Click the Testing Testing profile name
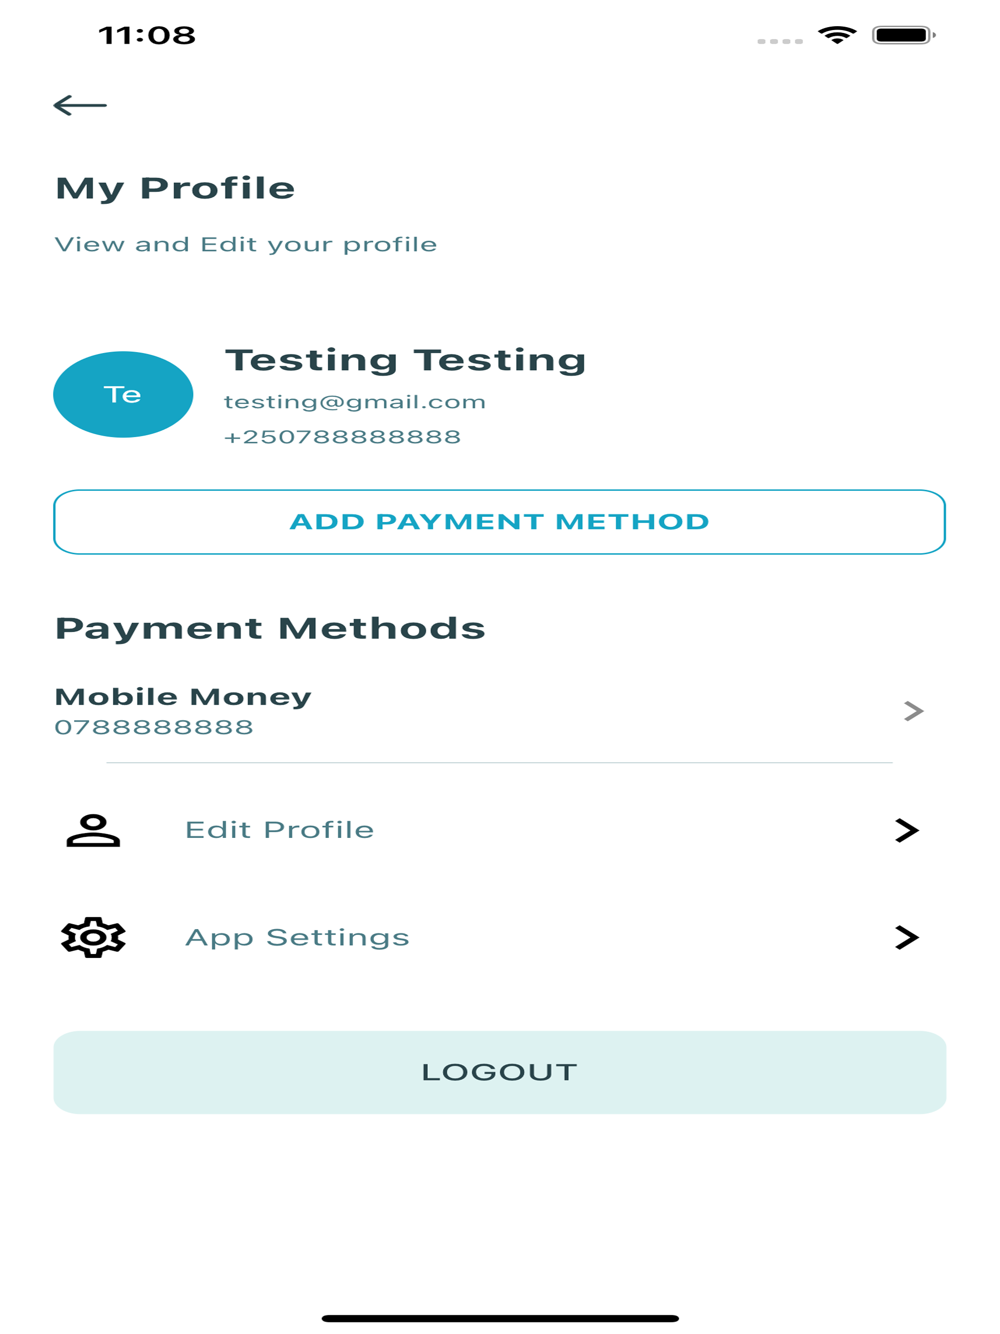Image resolution: width=1000 pixels, height=1334 pixels. pyautogui.click(x=405, y=360)
